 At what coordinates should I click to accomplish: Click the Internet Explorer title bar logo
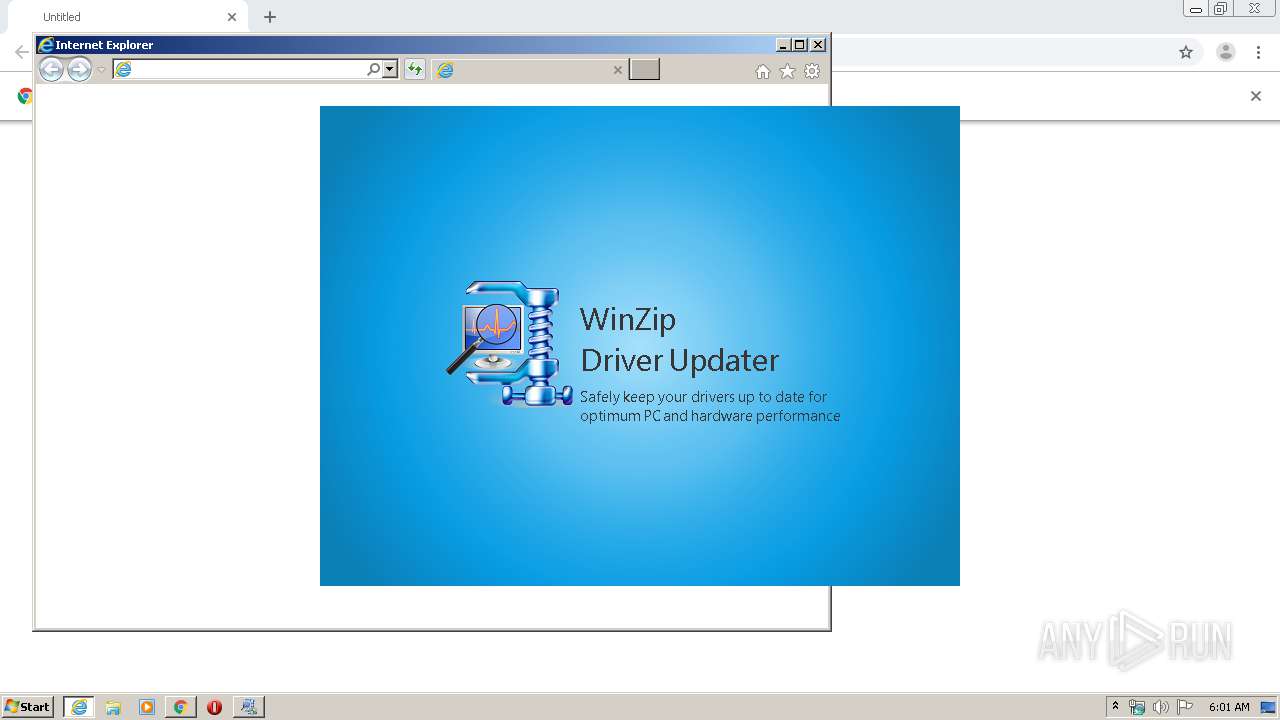click(x=45, y=44)
